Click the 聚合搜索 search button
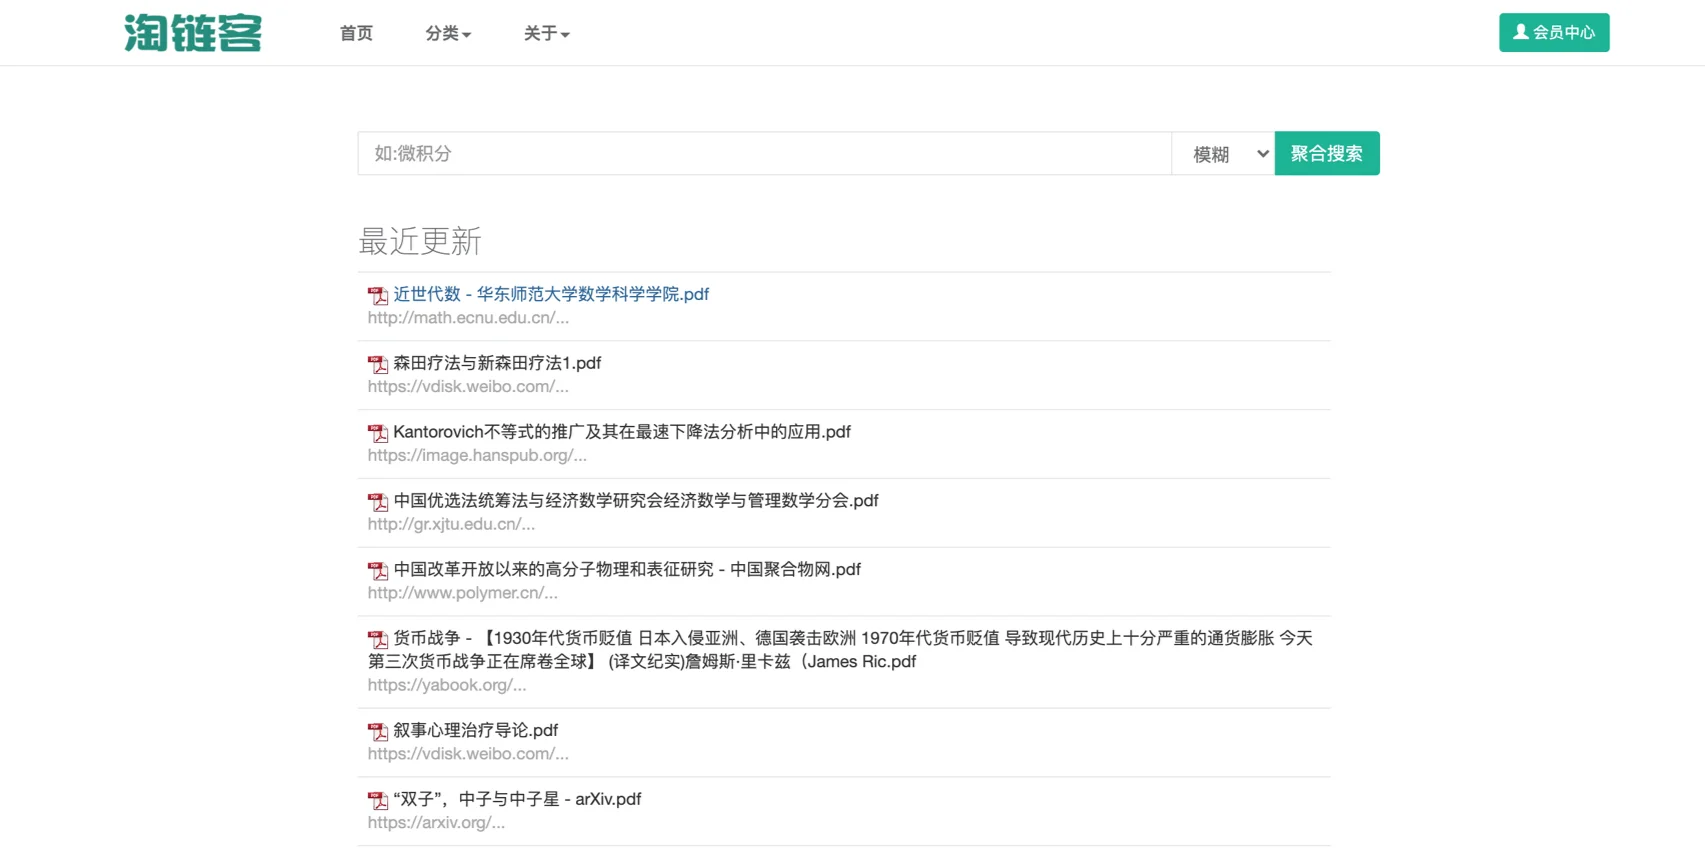The image size is (1705, 852). point(1327,153)
